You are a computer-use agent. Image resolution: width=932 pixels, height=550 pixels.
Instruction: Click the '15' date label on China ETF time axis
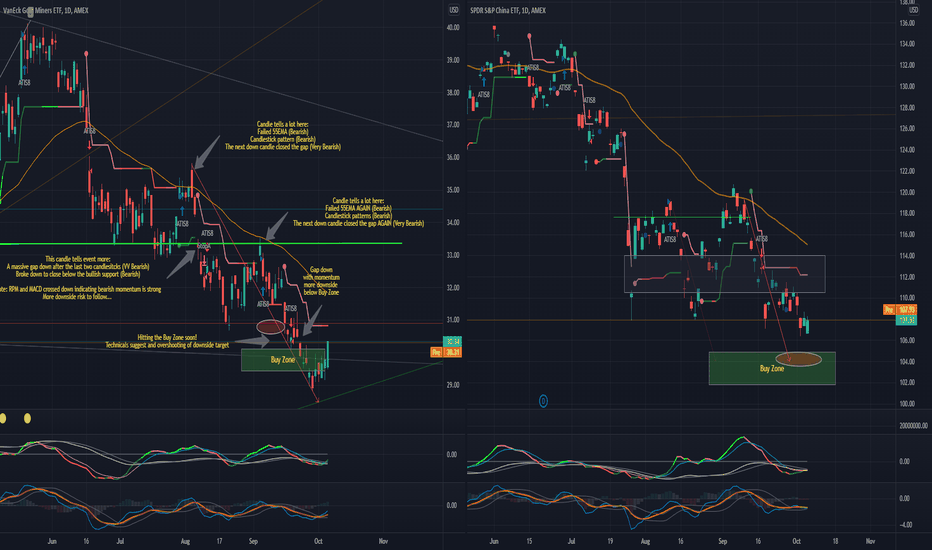pos(529,541)
